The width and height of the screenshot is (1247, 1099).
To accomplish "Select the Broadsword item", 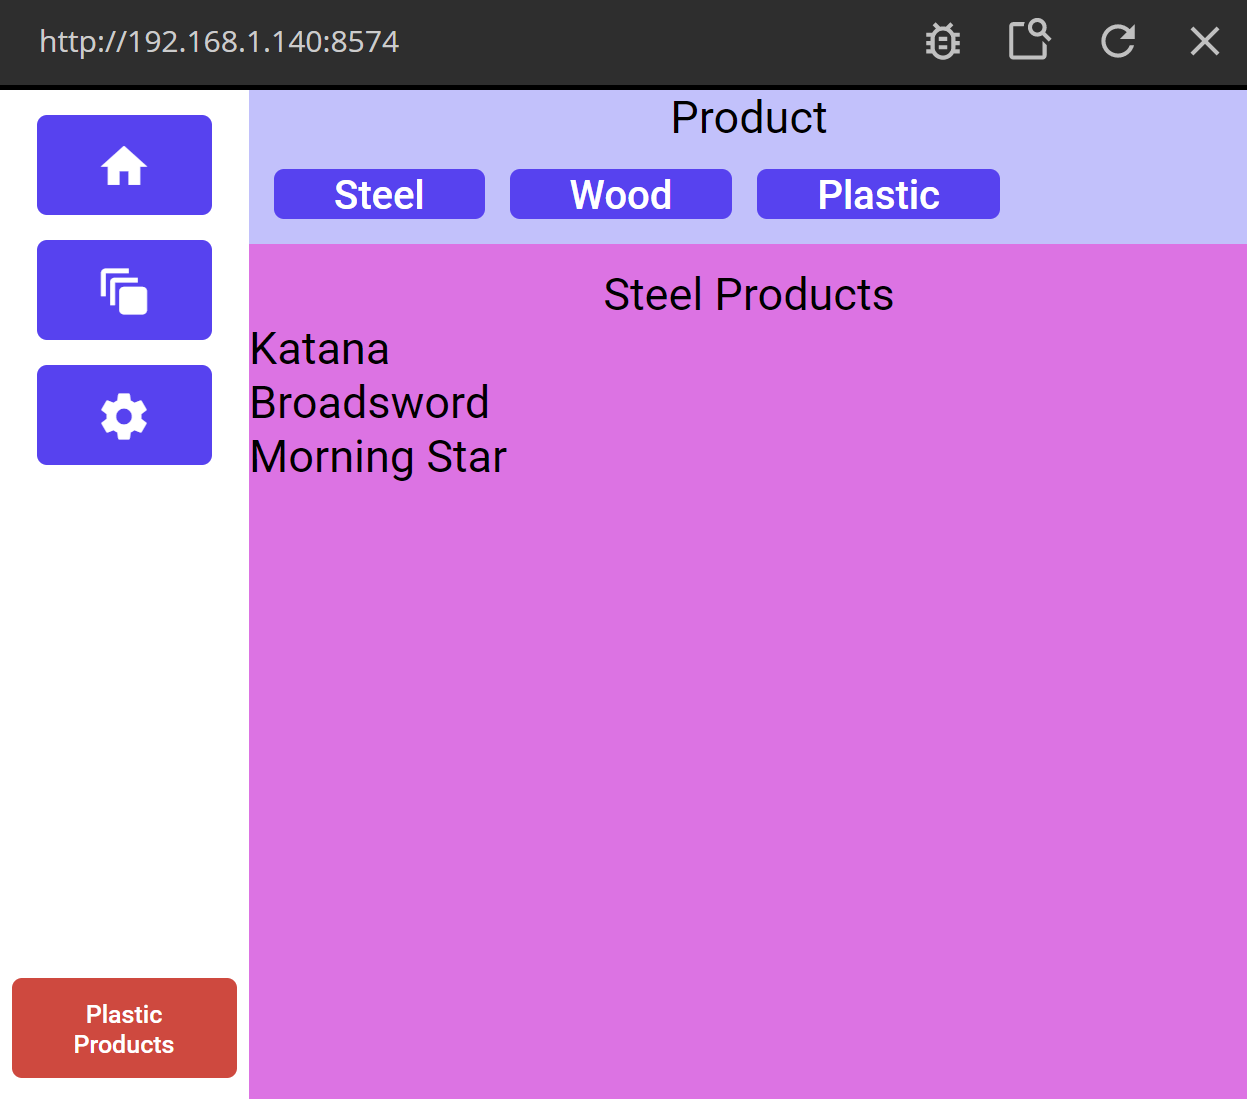I will 370,403.
